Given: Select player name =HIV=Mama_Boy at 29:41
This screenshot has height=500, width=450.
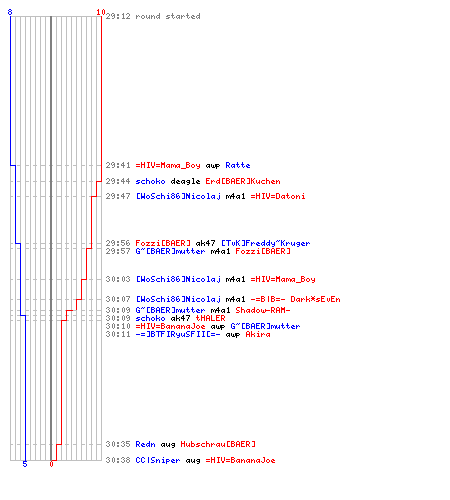Looking at the screenshot, I should (x=168, y=165).
